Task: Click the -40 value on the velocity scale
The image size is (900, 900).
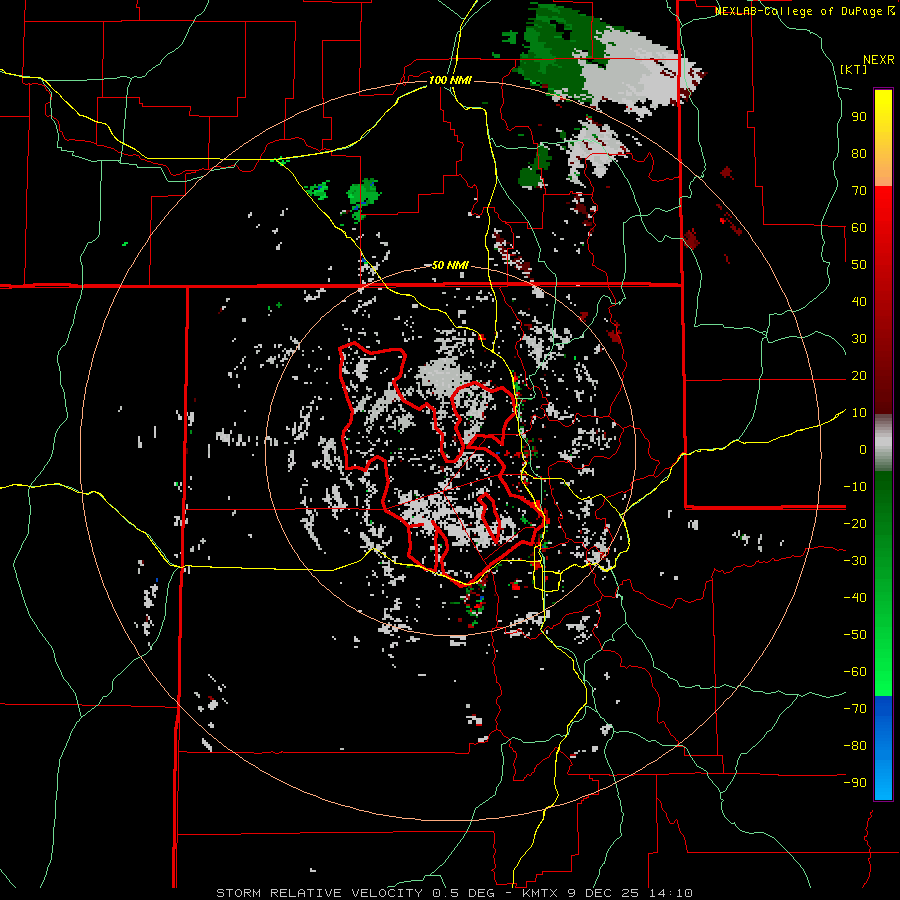Action: coord(855,598)
